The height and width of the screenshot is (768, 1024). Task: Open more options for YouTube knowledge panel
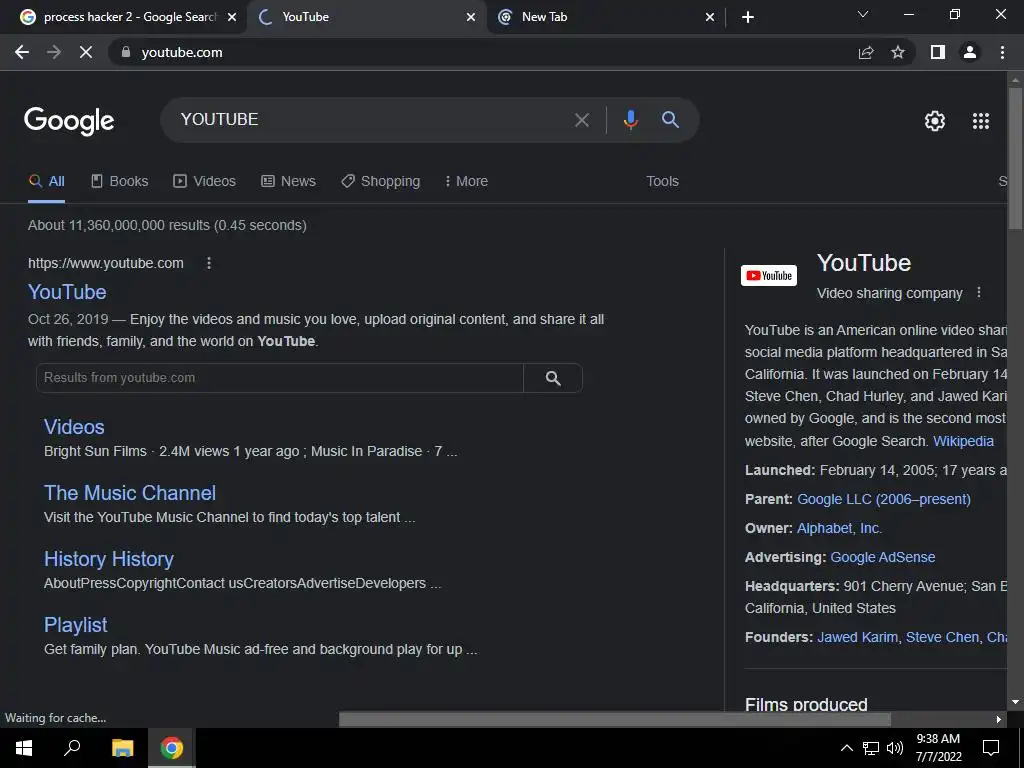tap(978, 293)
